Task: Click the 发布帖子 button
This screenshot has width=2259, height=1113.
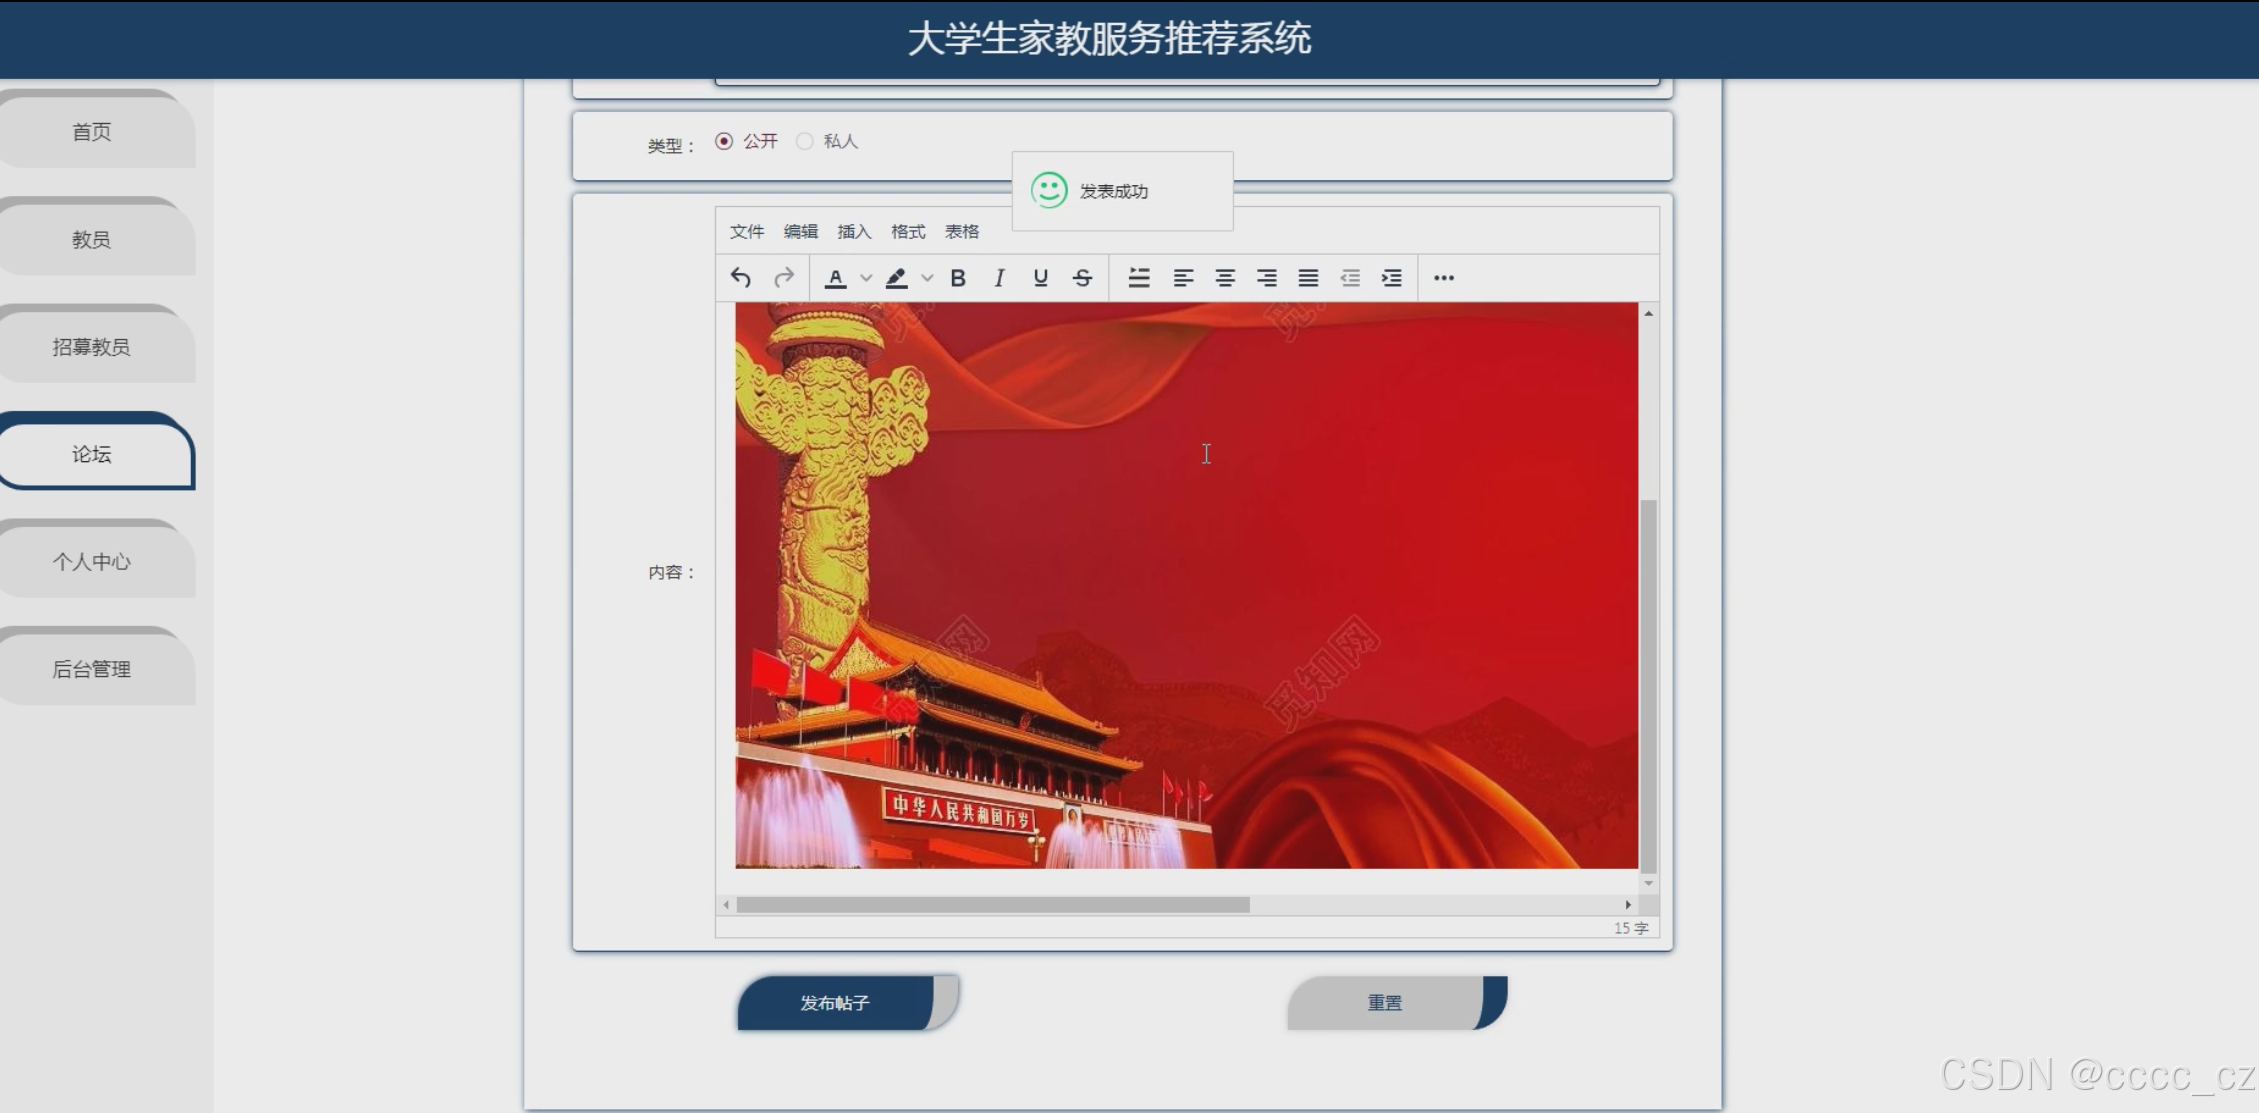Action: point(836,1003)
